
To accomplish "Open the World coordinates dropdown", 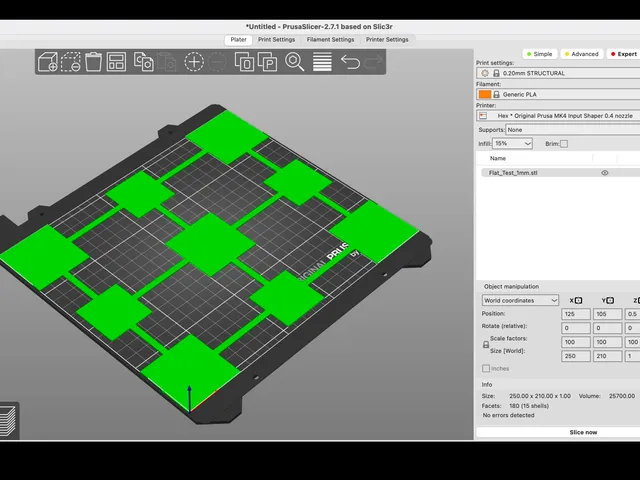I will pos(520,300).
